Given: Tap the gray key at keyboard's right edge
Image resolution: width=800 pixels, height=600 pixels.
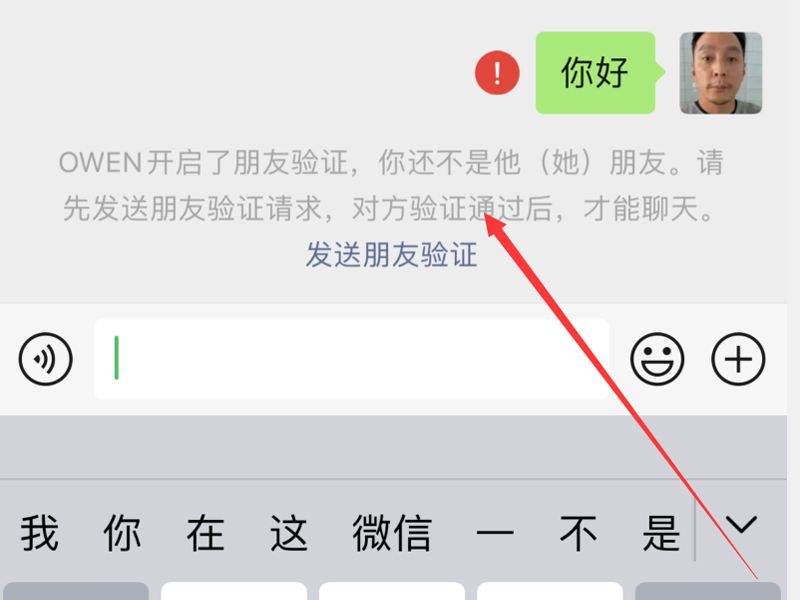Looking at the screenshot, I should (708, 591).
